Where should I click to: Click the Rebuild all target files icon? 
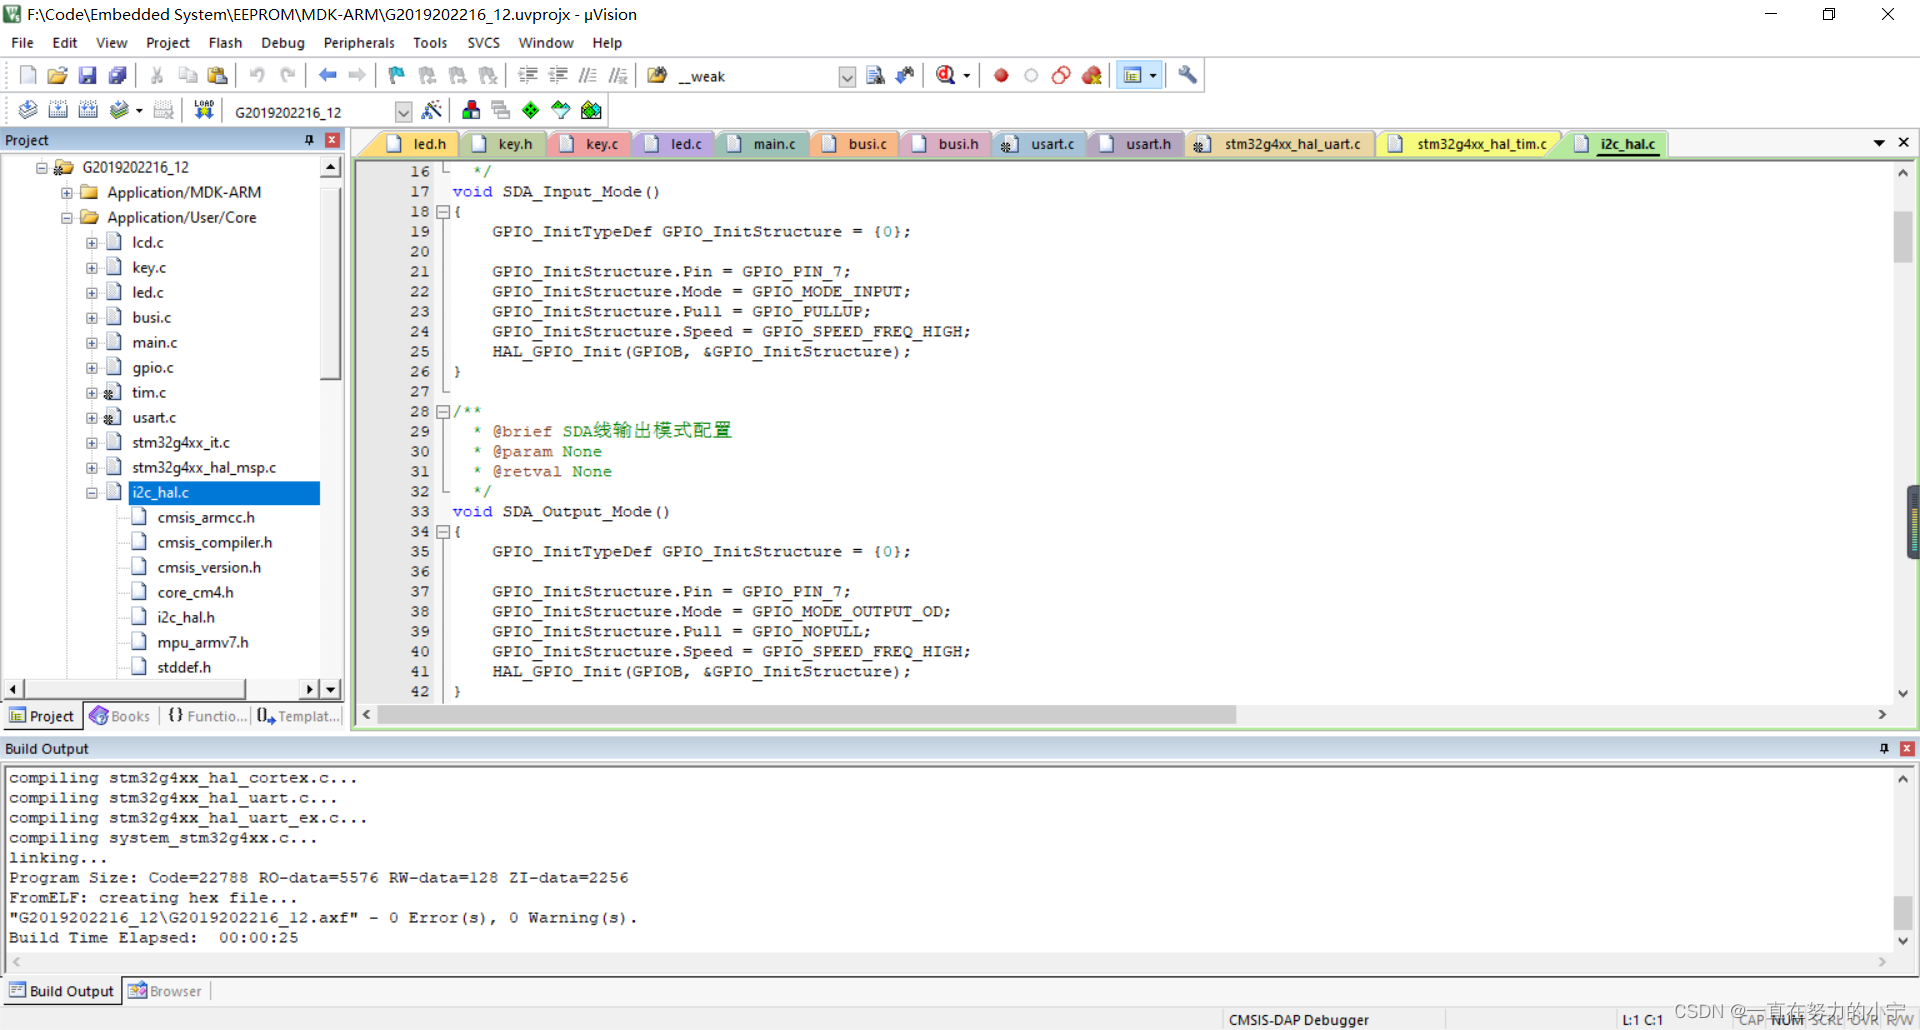coord(88,111)
